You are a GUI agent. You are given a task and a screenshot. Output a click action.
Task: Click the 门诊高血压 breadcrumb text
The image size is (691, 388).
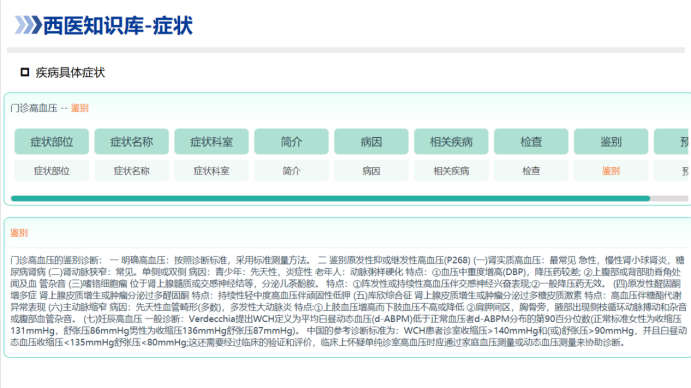tap(34, 108)
